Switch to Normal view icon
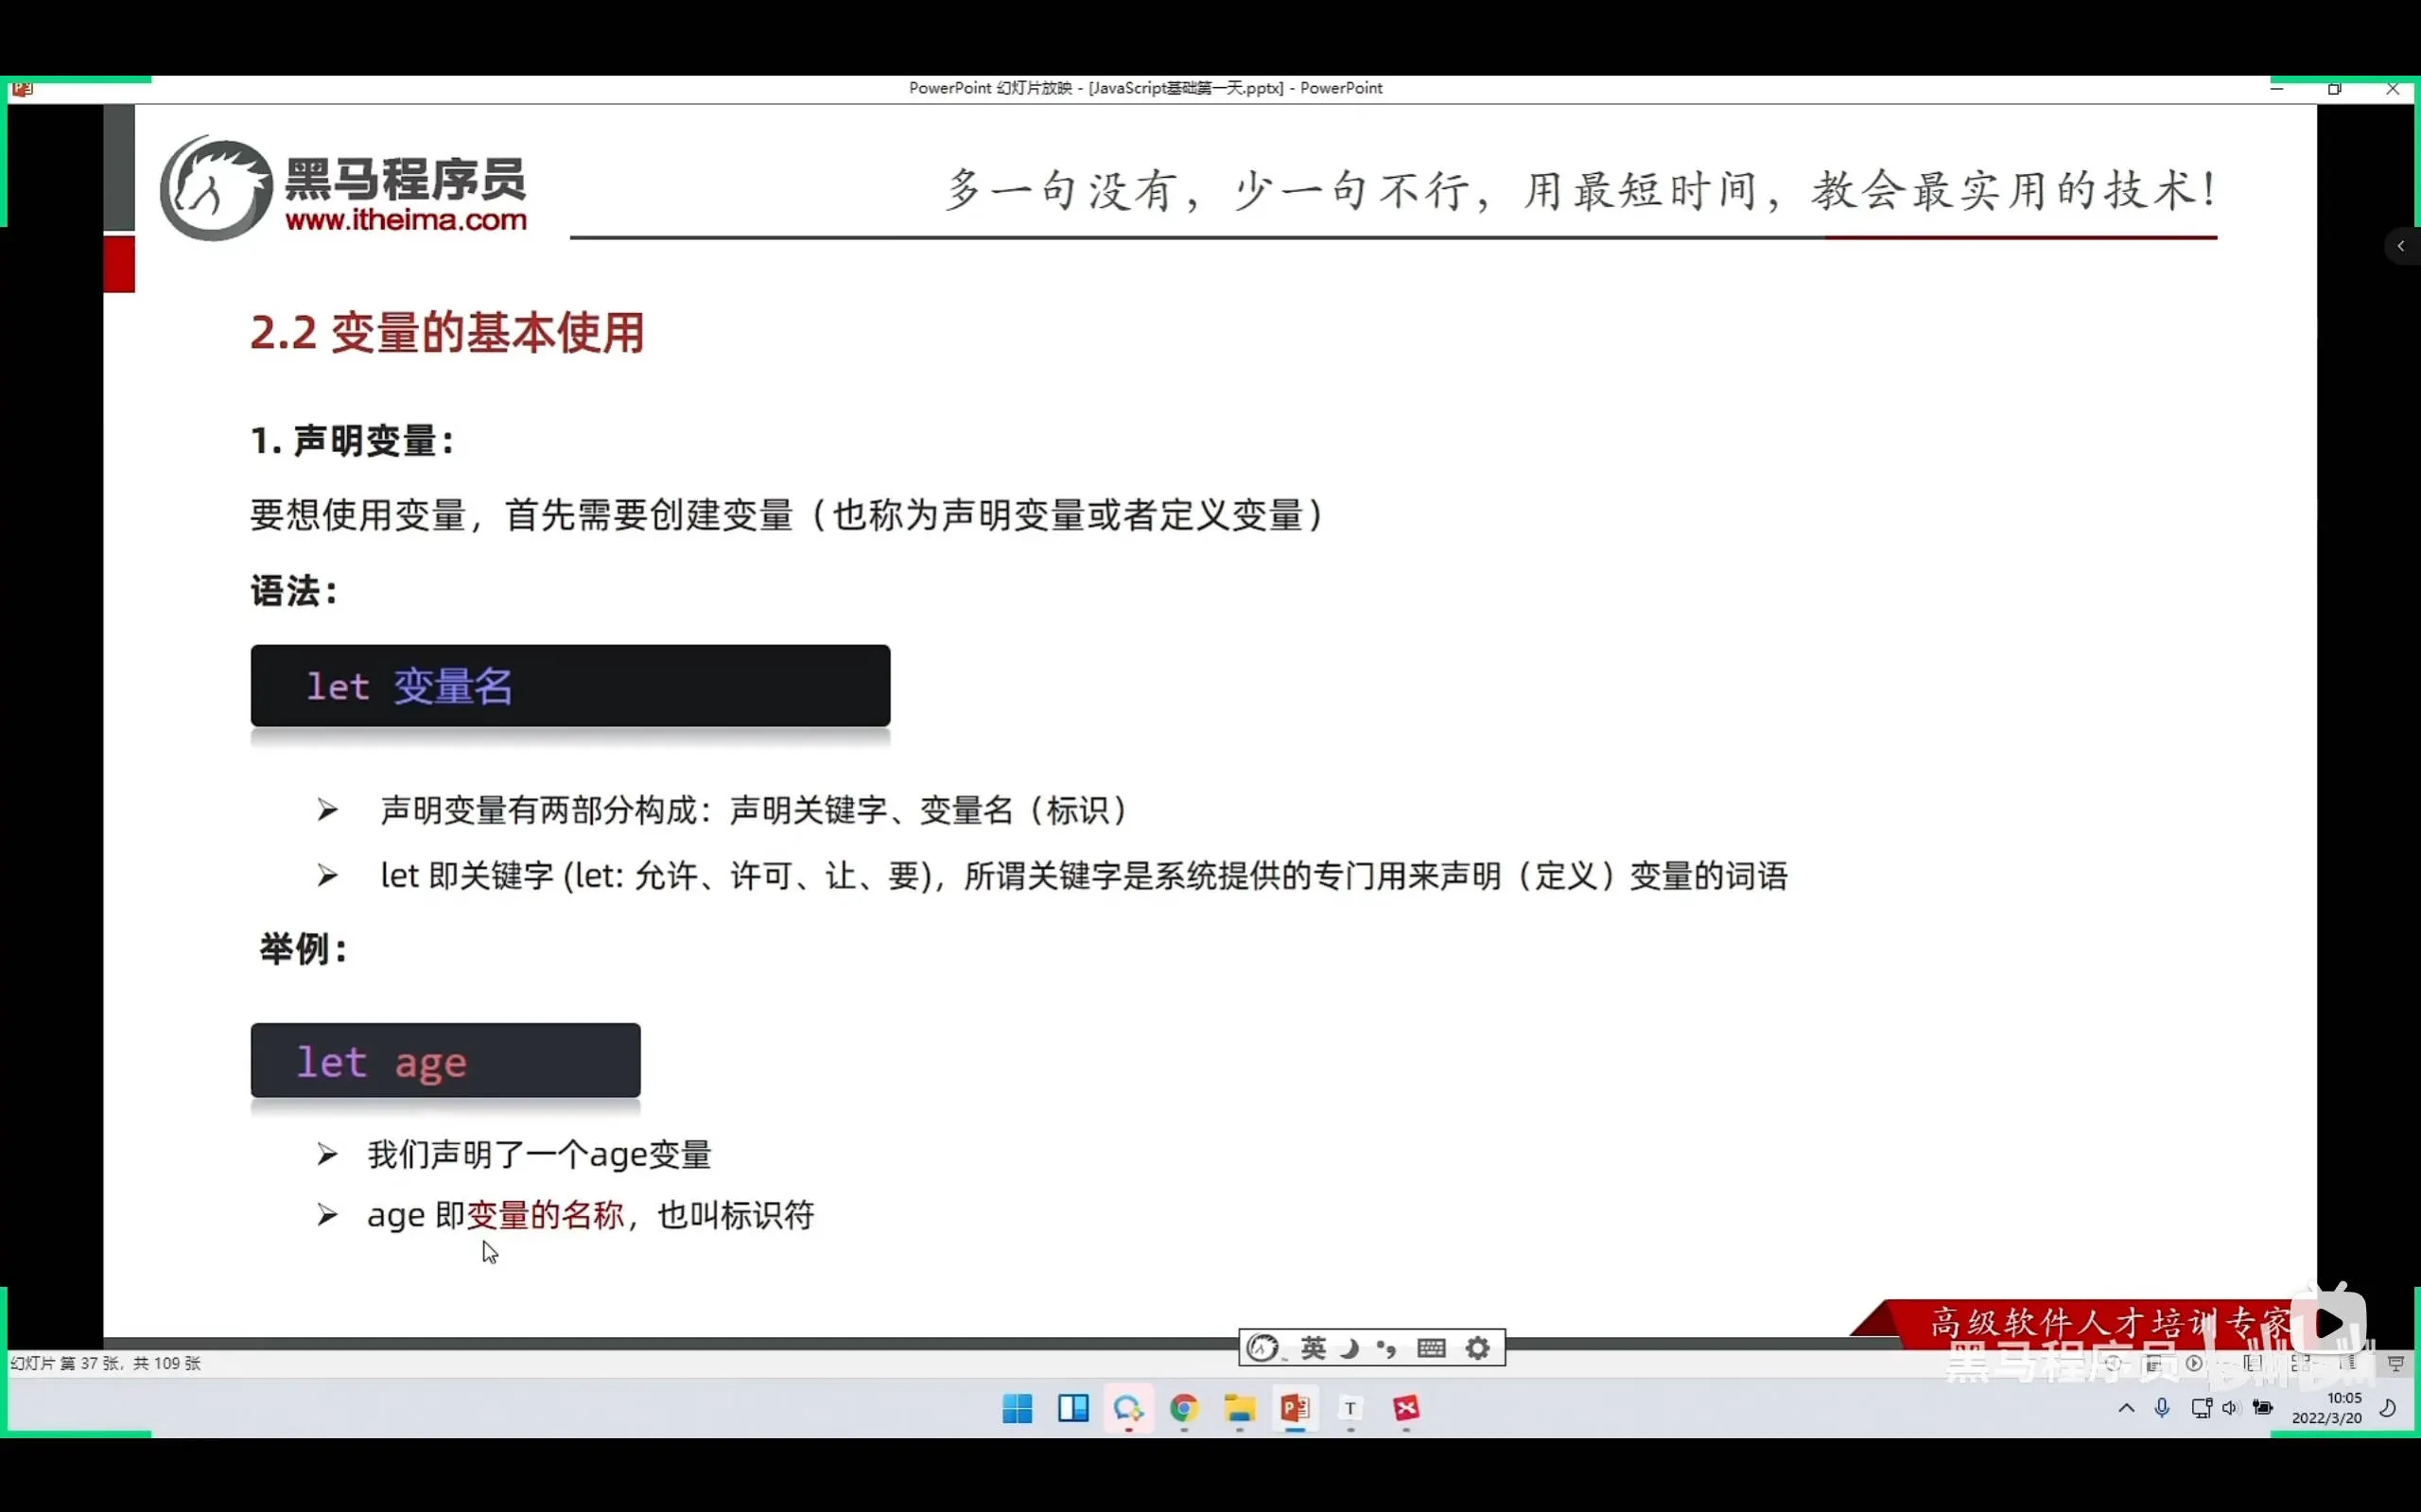2421x1512 pixels. click(2253, 1363)
